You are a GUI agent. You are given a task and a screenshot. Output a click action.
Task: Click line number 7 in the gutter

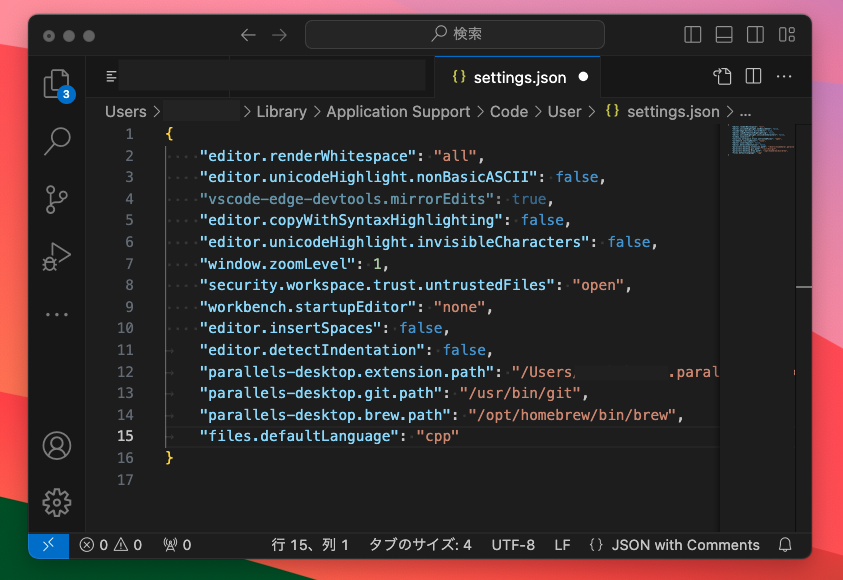pyautogui.click(x=129, y=264)
